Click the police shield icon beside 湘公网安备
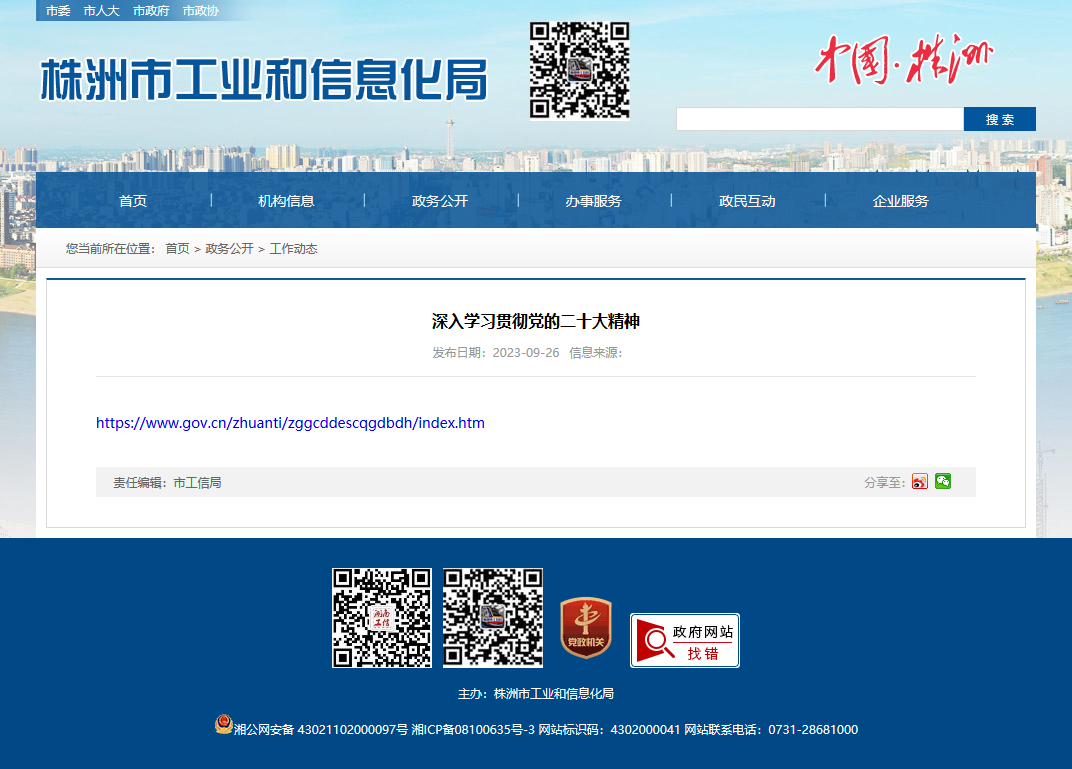The width and height of the screenshot is (1072, 769). click(x=224, y=725)
